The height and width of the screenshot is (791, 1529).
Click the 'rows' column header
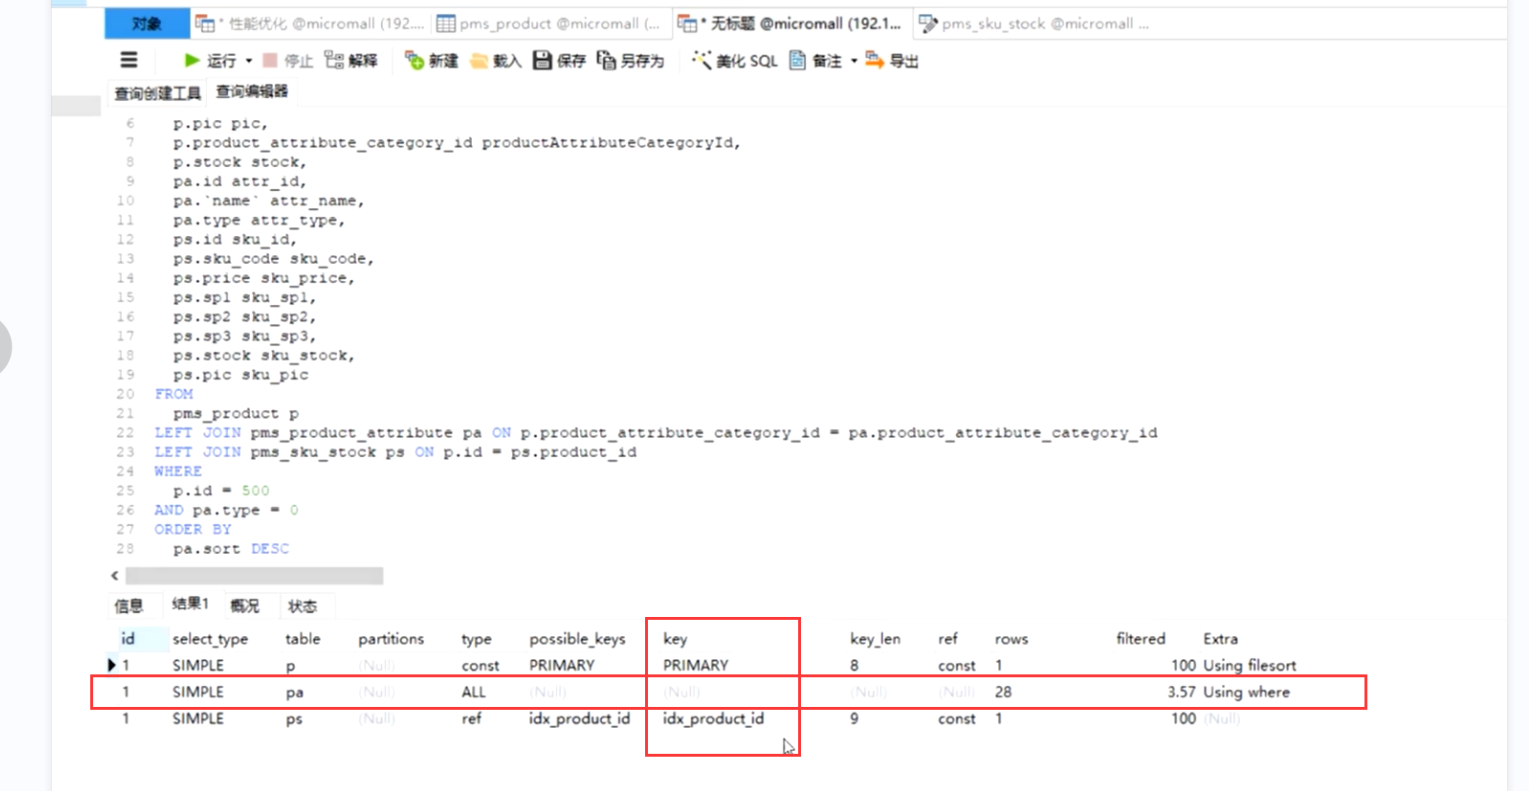click(x=1011, y=639)
